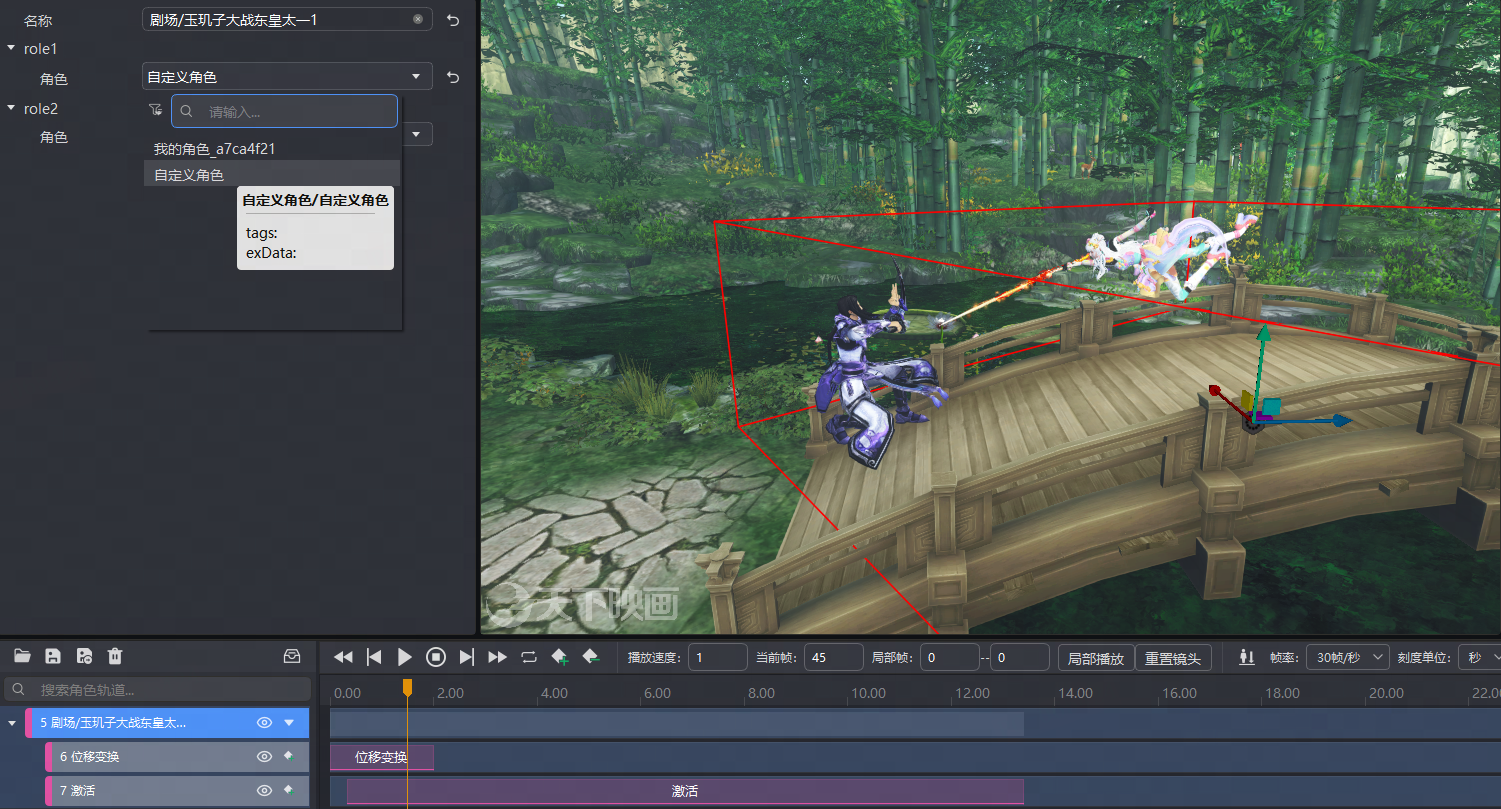Collapse the role2 section
The image size is (1501, 809).
[11, 108]
